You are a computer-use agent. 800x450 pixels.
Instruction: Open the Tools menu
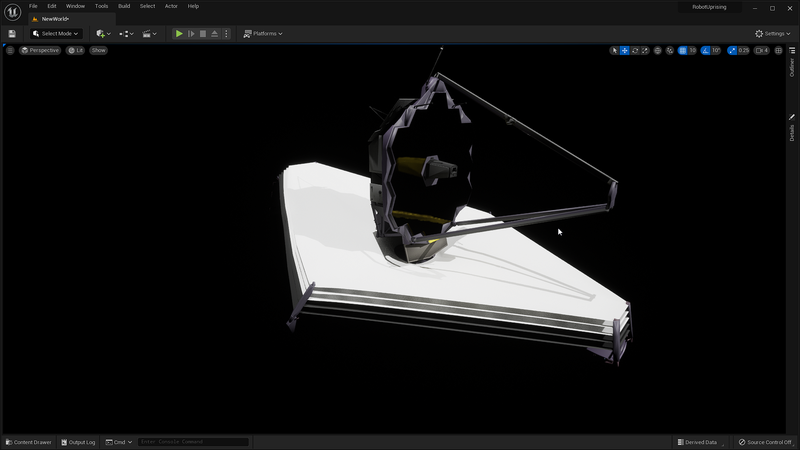(x=101, y=6)
